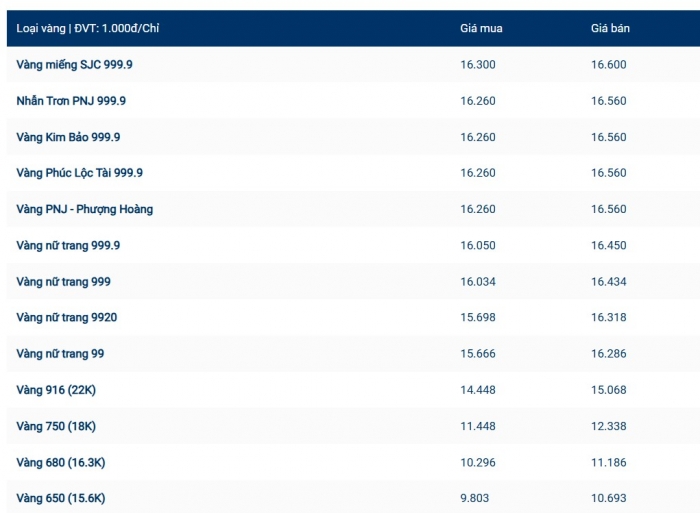Open the Vàng Phúc Lộc Tài 999.9 entry
Viewport: 700px width, 513px height.
point(80,173)
